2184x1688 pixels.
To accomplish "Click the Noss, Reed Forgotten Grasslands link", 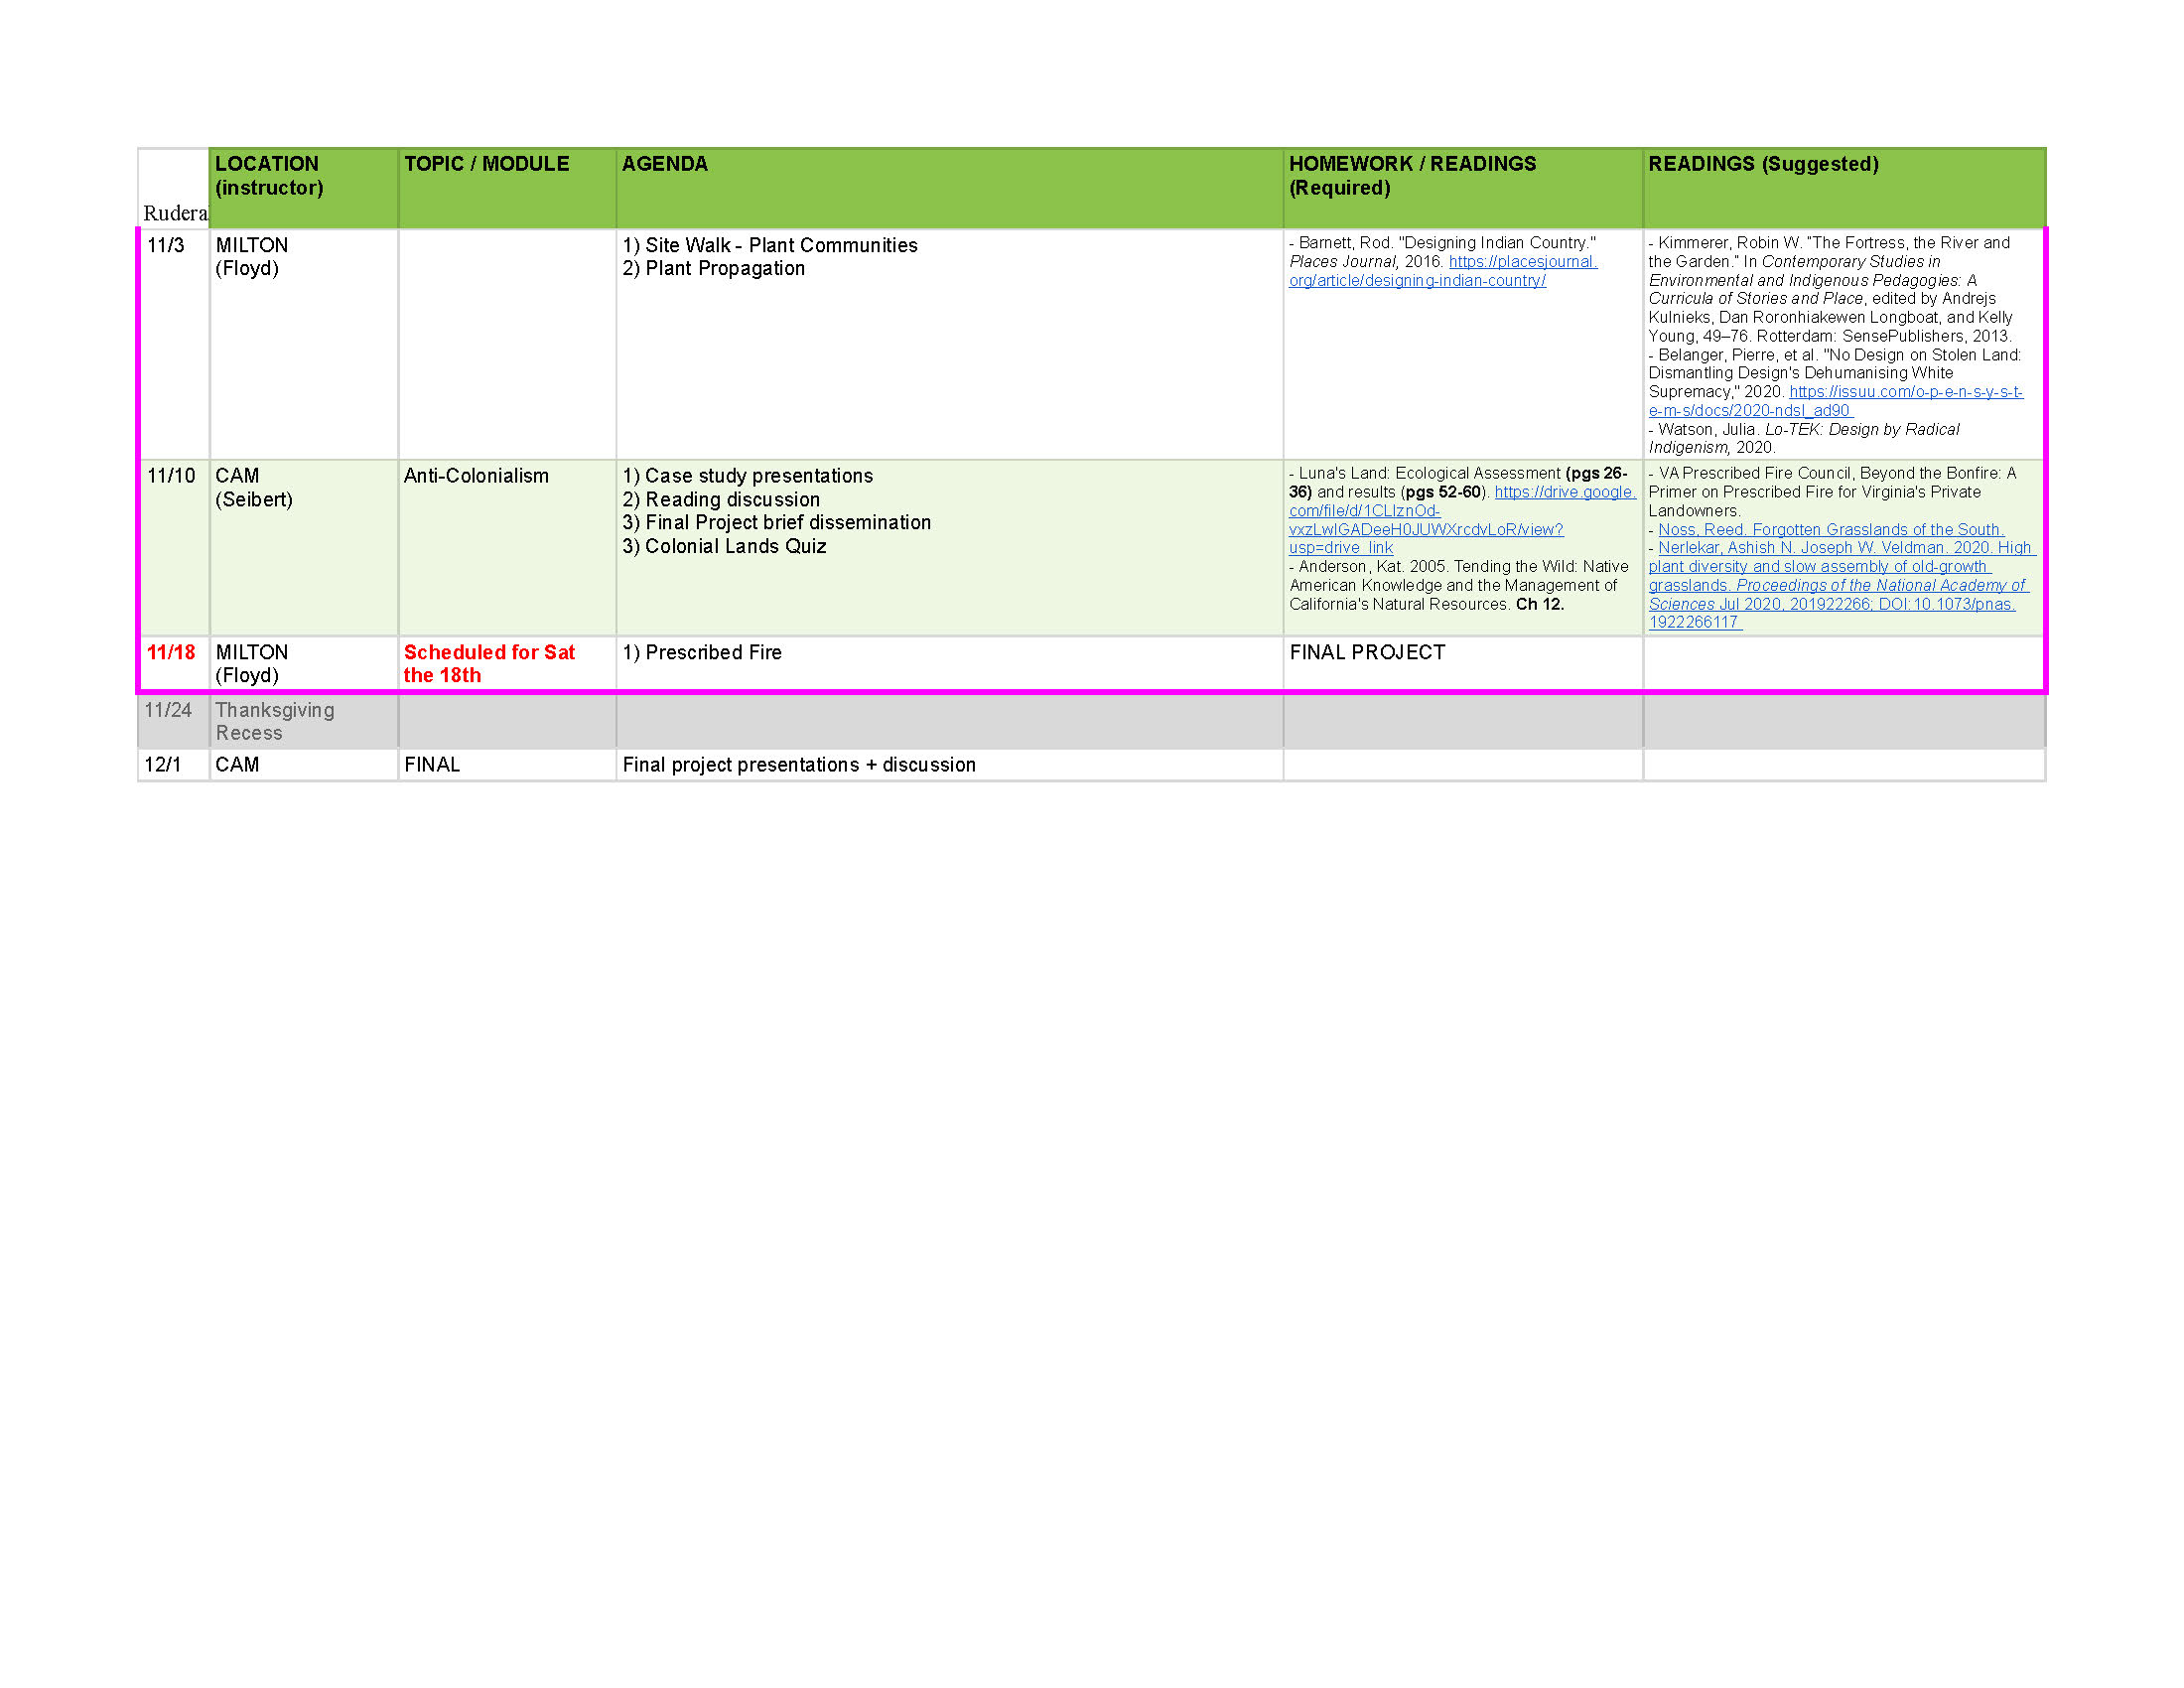I will pos(1829,530).
